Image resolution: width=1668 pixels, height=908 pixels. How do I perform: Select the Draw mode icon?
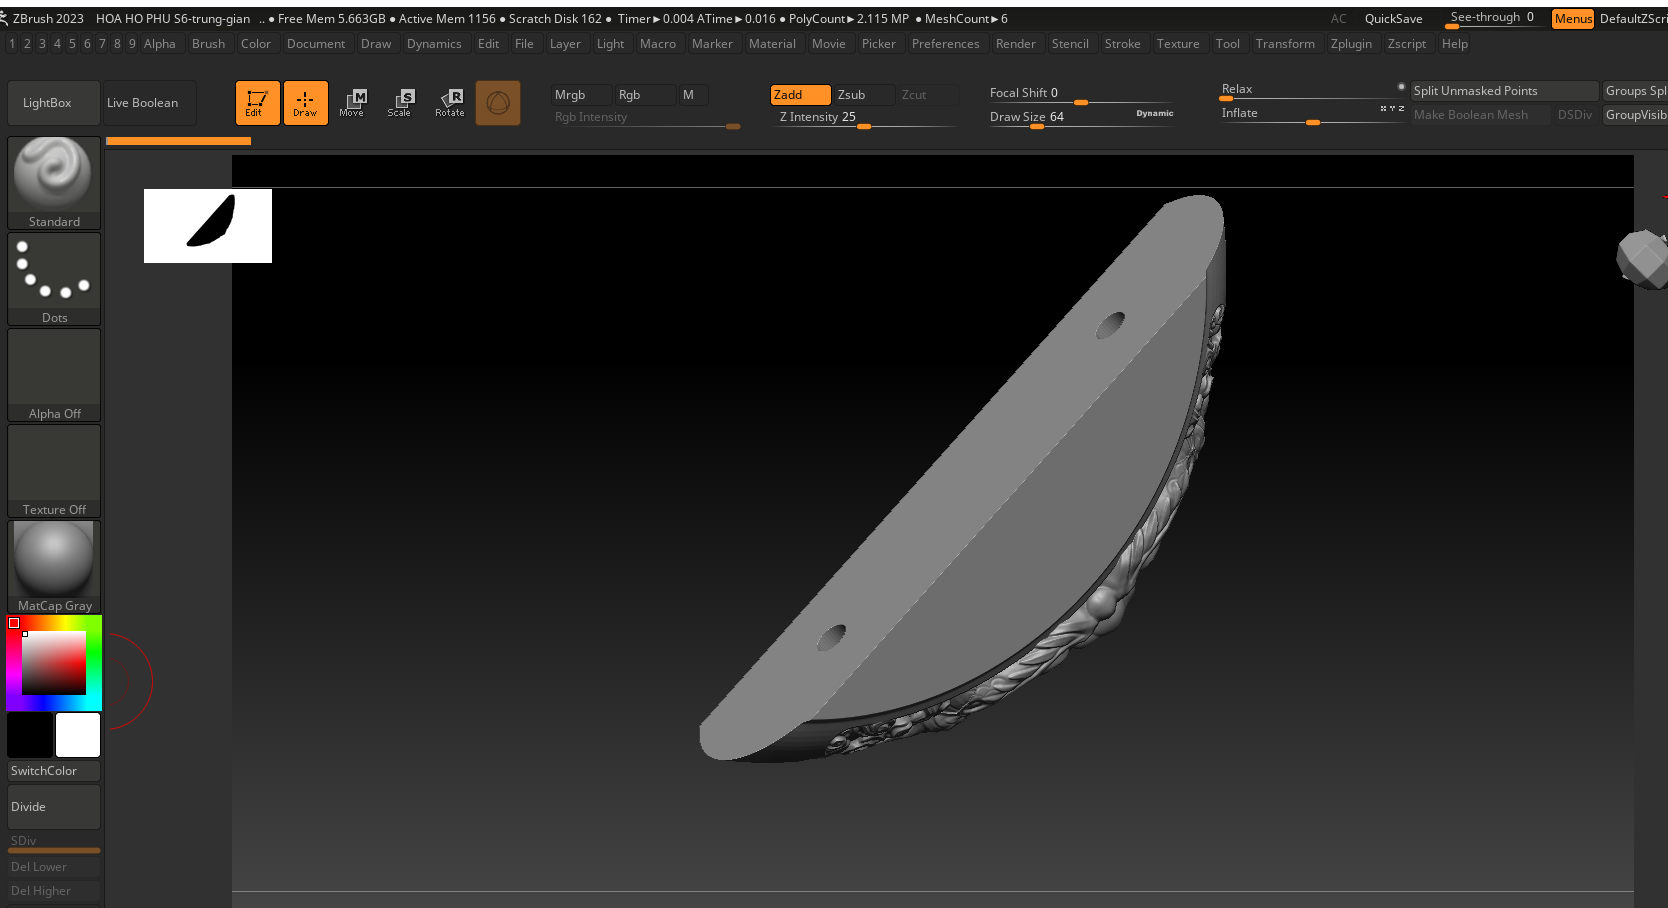click(305, 102)
